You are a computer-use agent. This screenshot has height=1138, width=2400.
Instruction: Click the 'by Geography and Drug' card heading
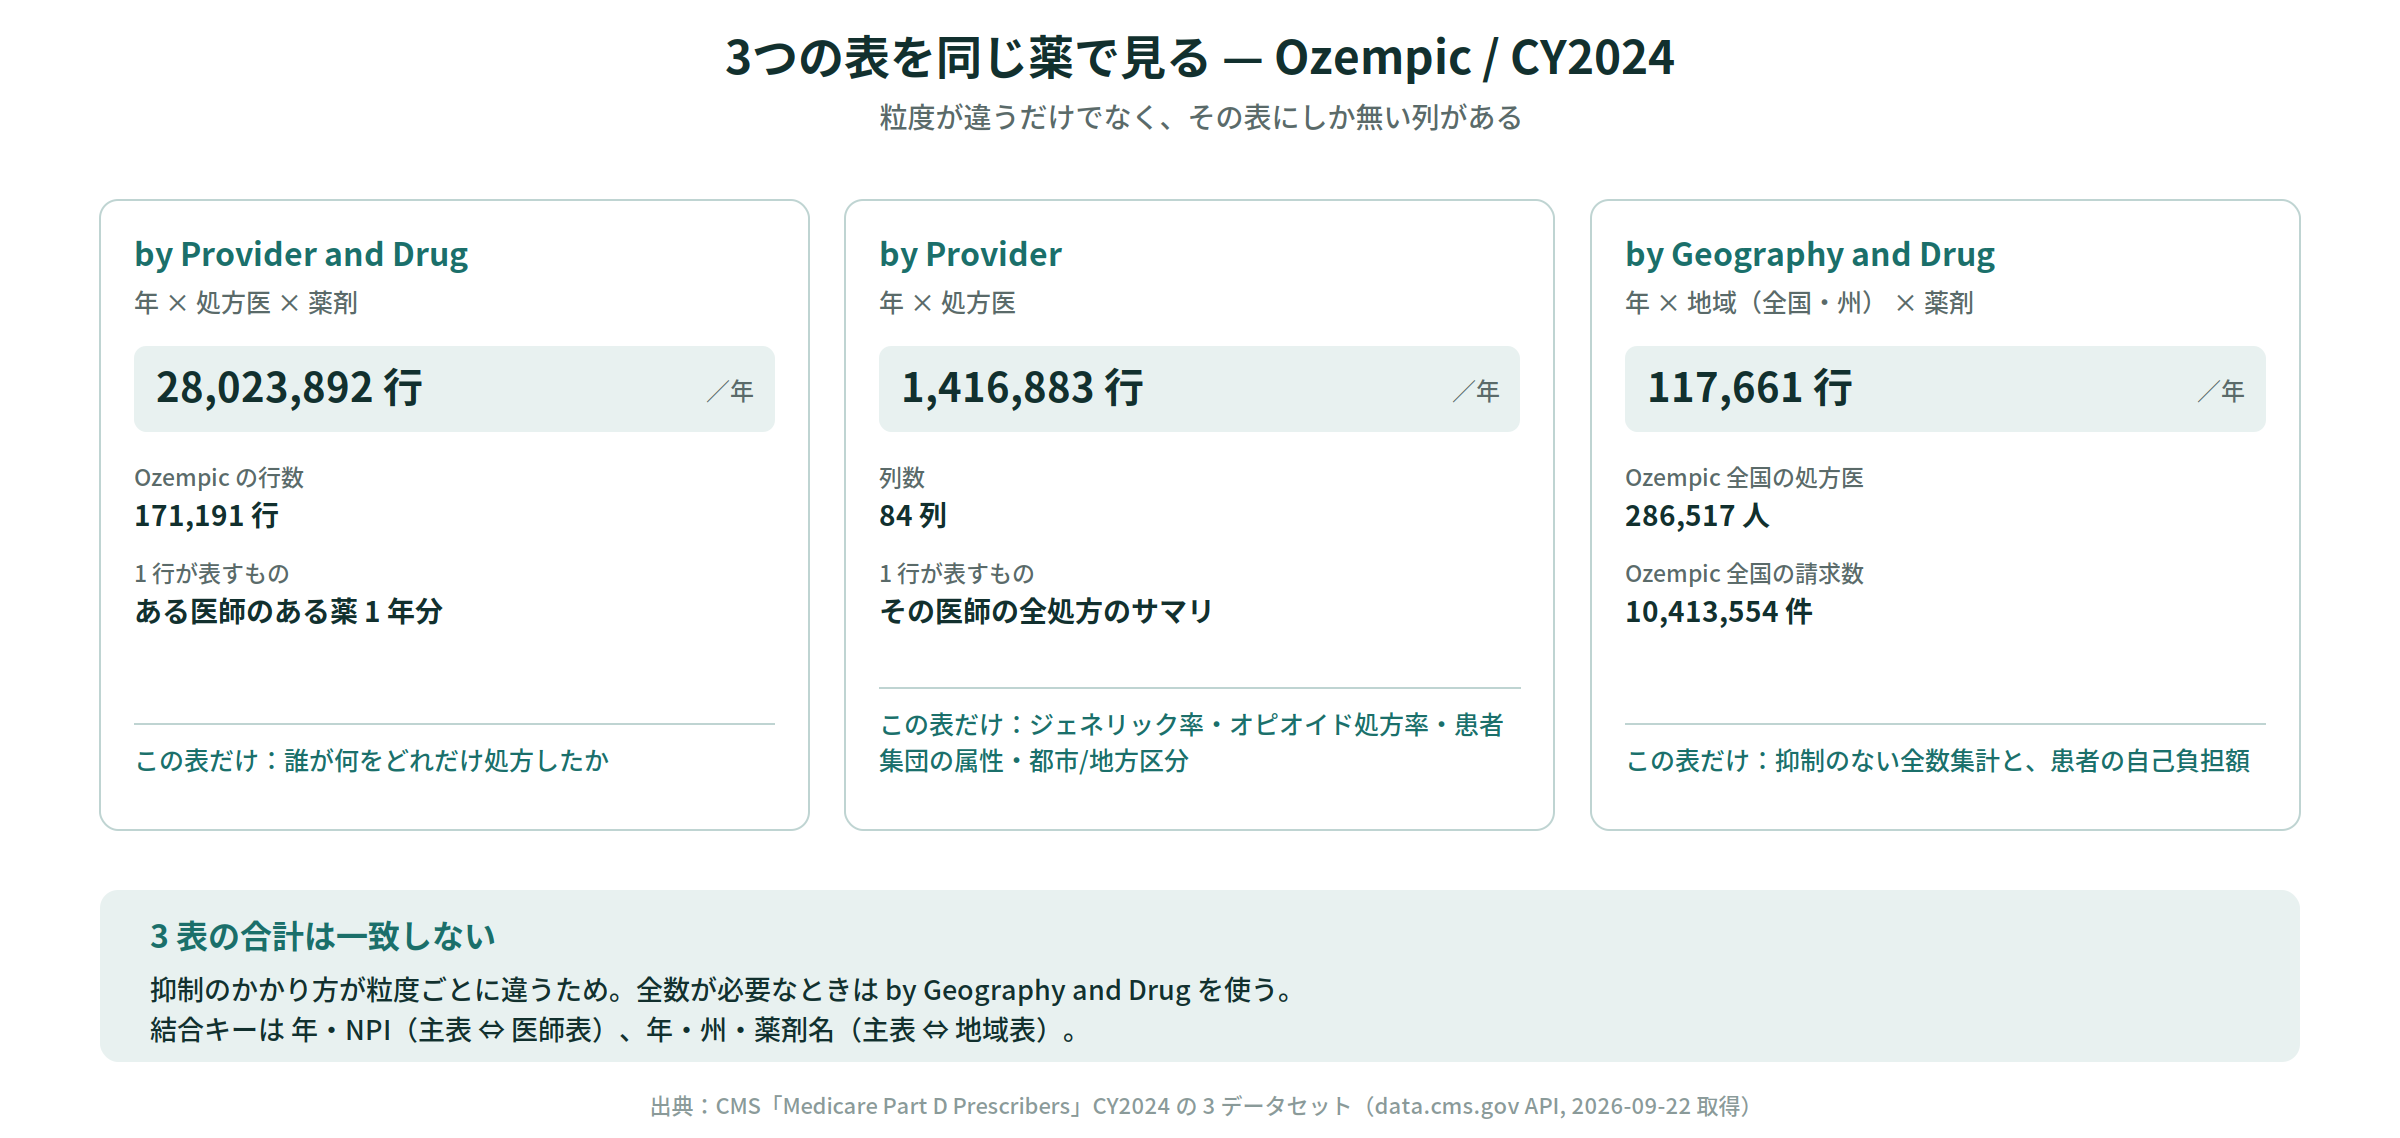[x=1810, y=255]
